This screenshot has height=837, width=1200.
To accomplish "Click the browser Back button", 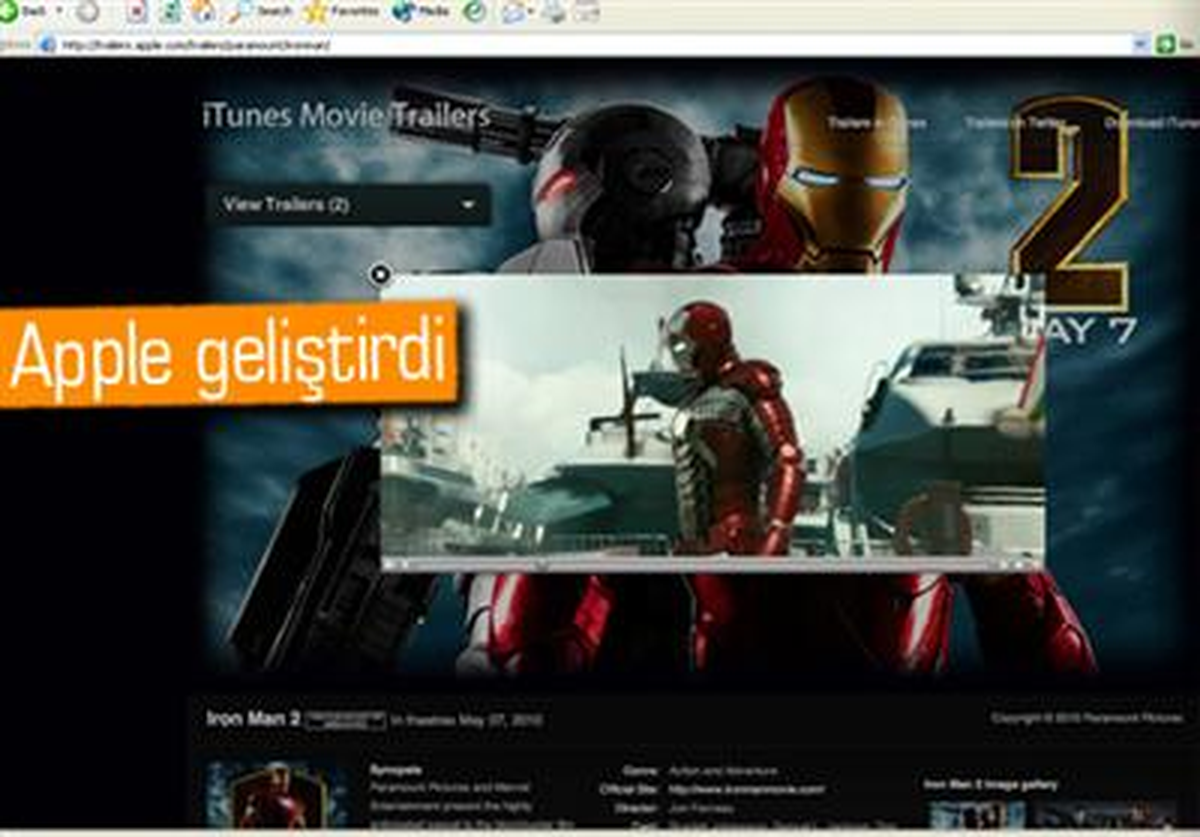I will (x=23, y=11).
